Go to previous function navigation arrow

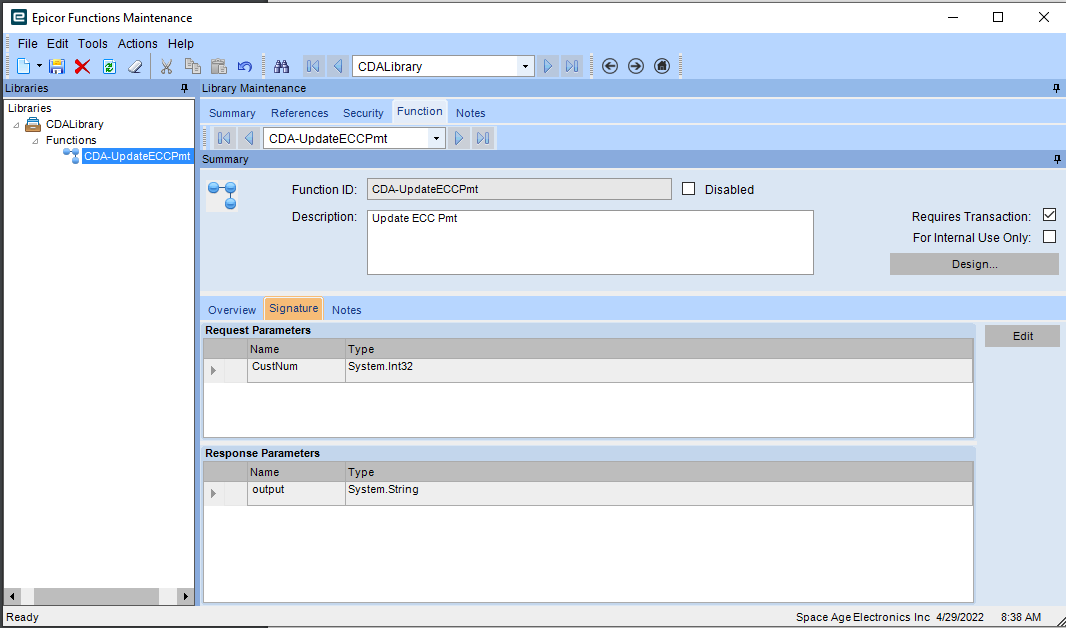point(249,138)
